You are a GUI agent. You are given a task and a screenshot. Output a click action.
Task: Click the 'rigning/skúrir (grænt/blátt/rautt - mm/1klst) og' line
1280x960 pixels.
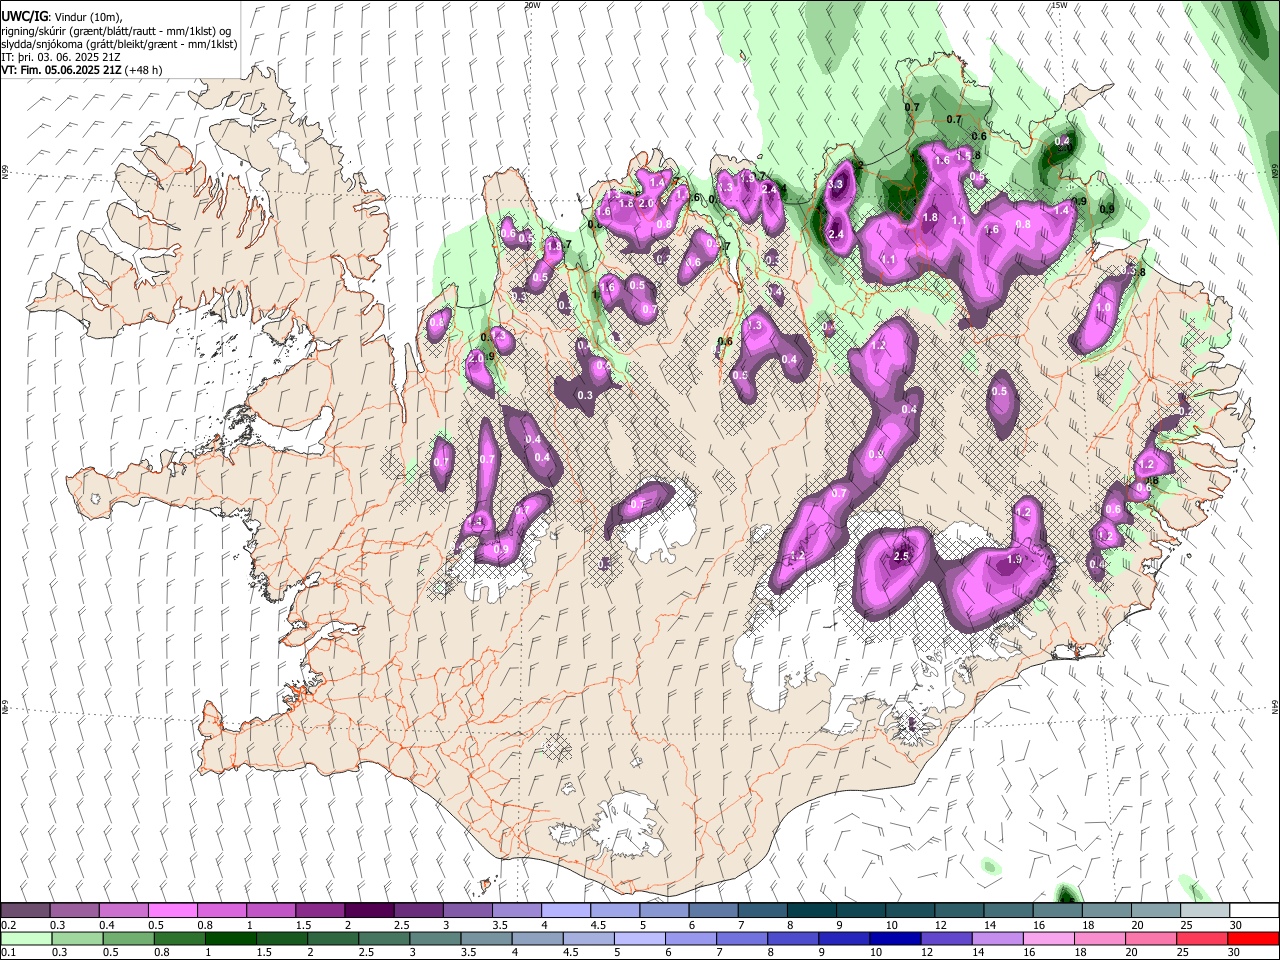(x=116, y=30)
